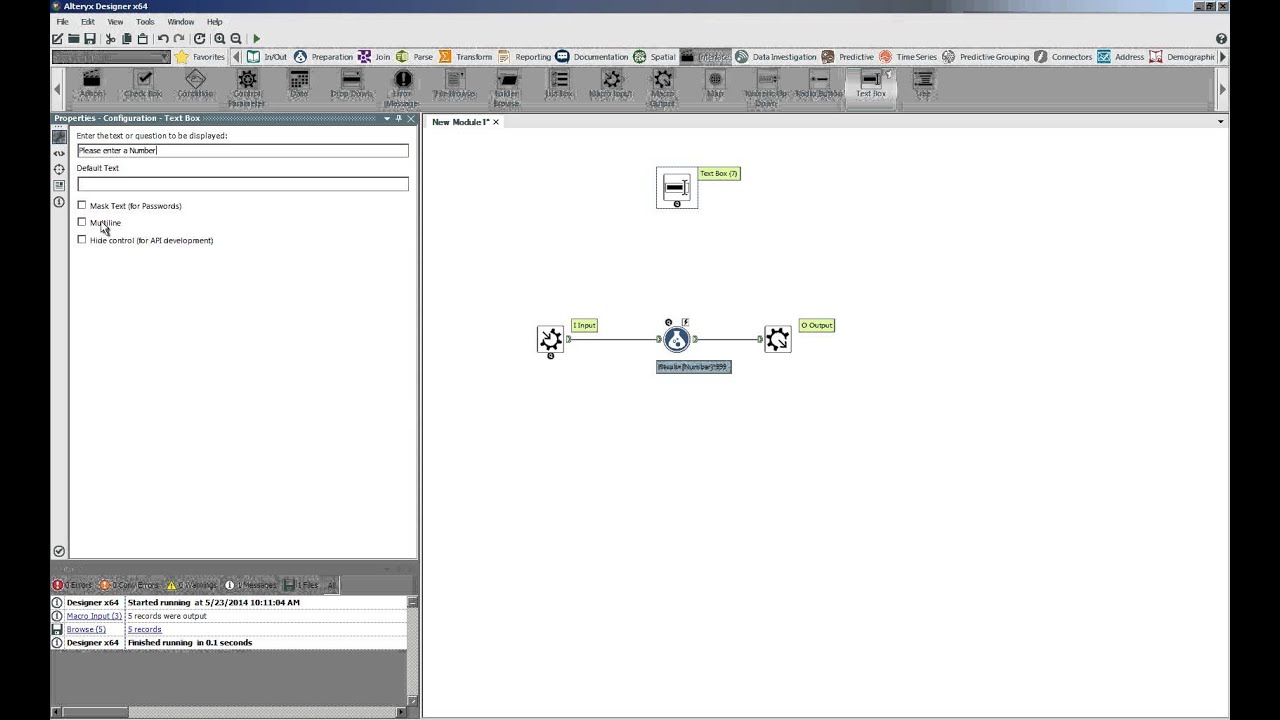
Task: Select the File Browse tool icon
Action: click(x=455, y=84)
